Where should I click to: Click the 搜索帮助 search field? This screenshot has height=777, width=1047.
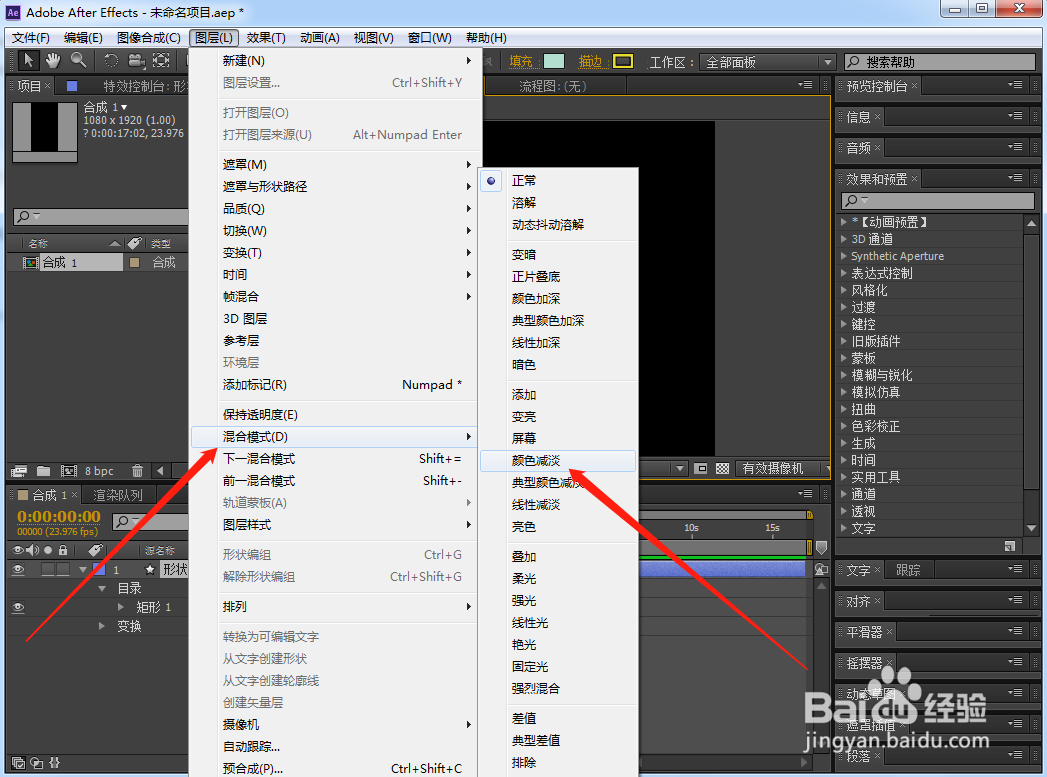(x=940, y=62)
